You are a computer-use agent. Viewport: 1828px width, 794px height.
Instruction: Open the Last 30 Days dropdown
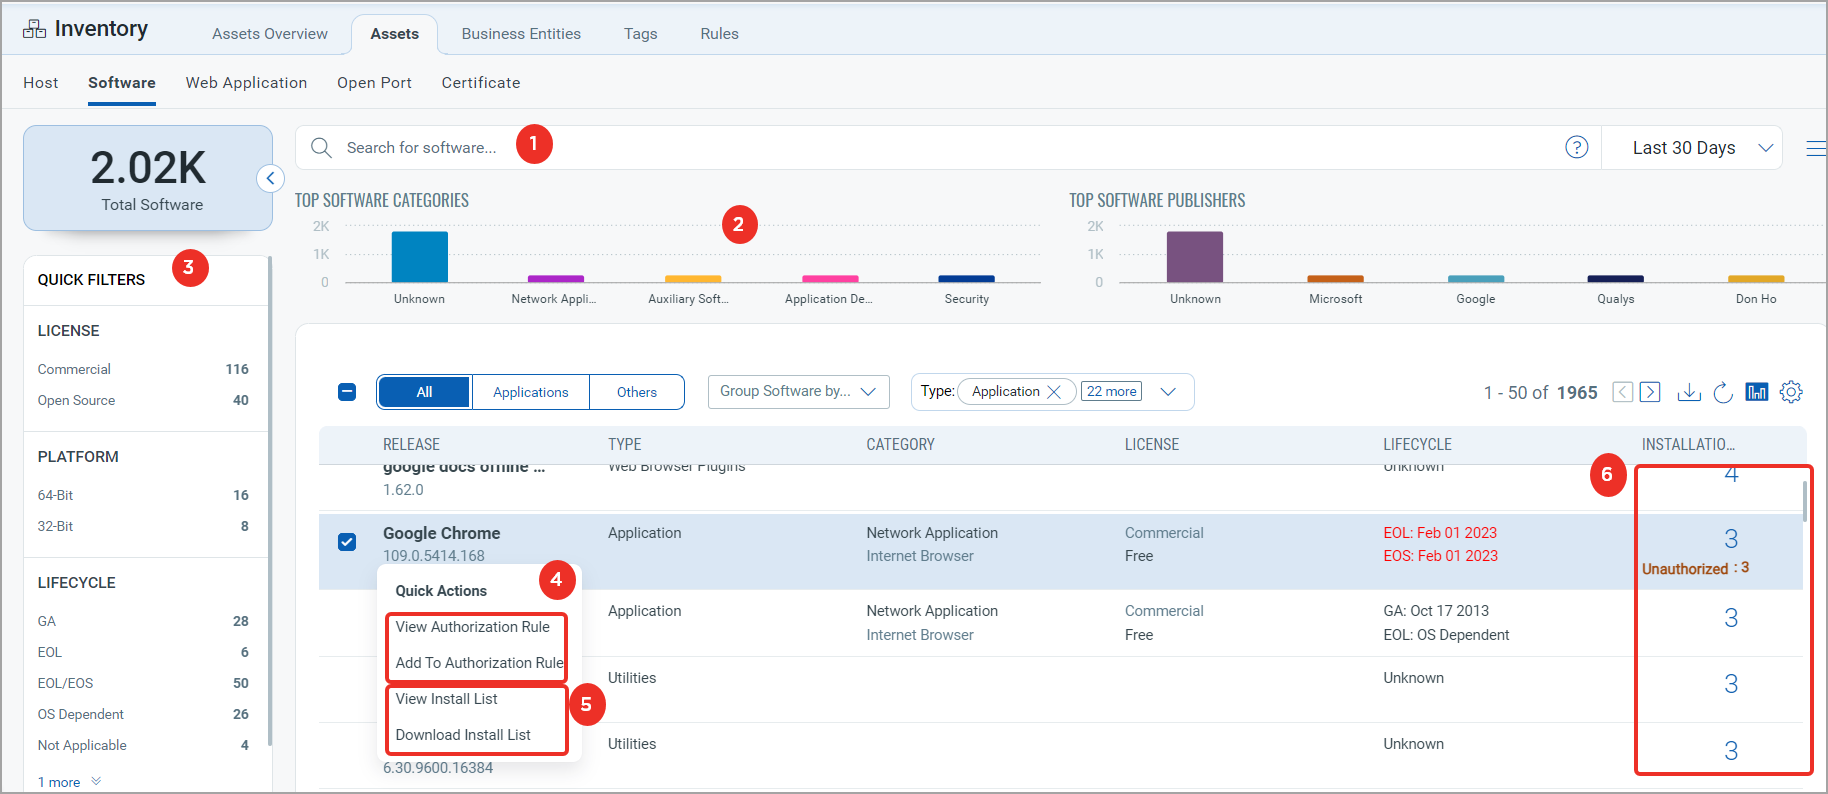click(x=1692, y=148)
